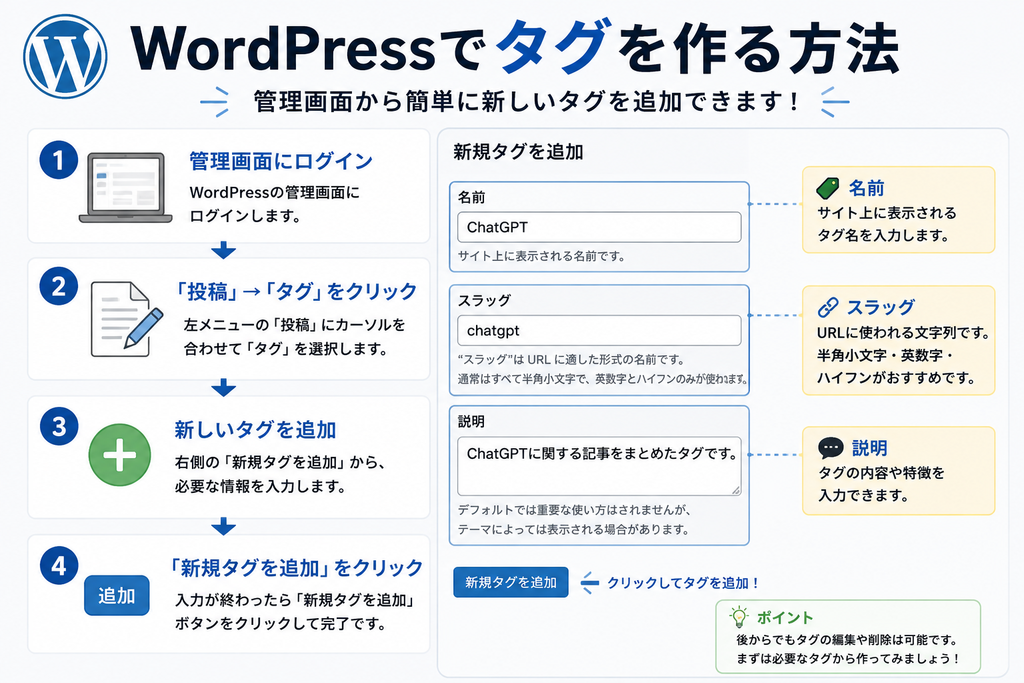
Task: Click the クリックしてタグを追加 text
Action: point(683,583)
